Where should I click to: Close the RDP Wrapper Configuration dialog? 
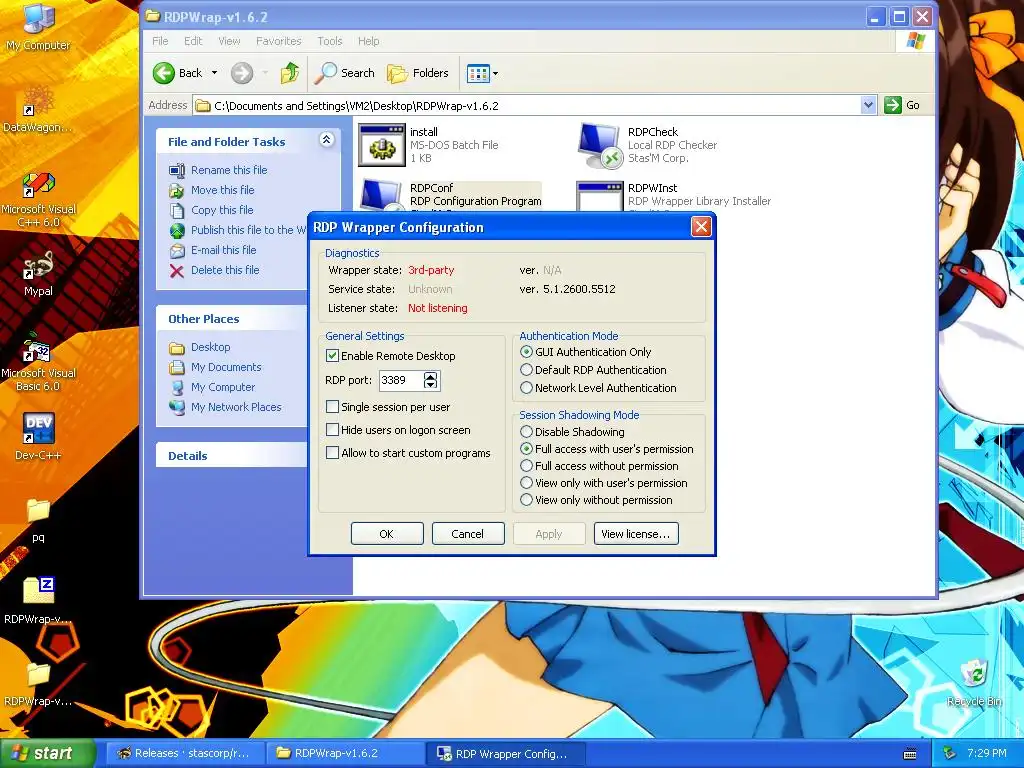click(701, 227)
